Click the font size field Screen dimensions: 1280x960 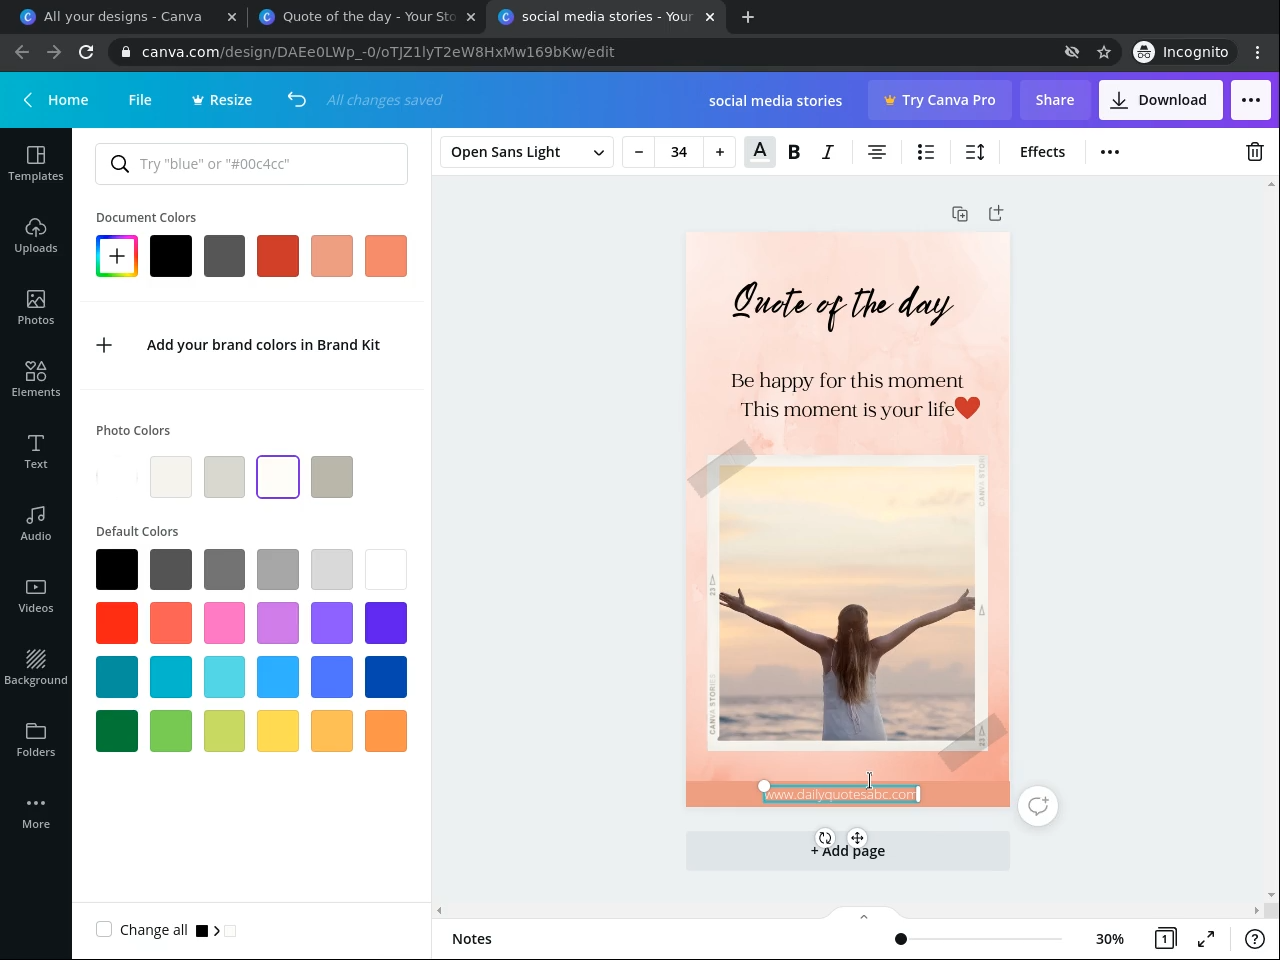pos(679,152)
